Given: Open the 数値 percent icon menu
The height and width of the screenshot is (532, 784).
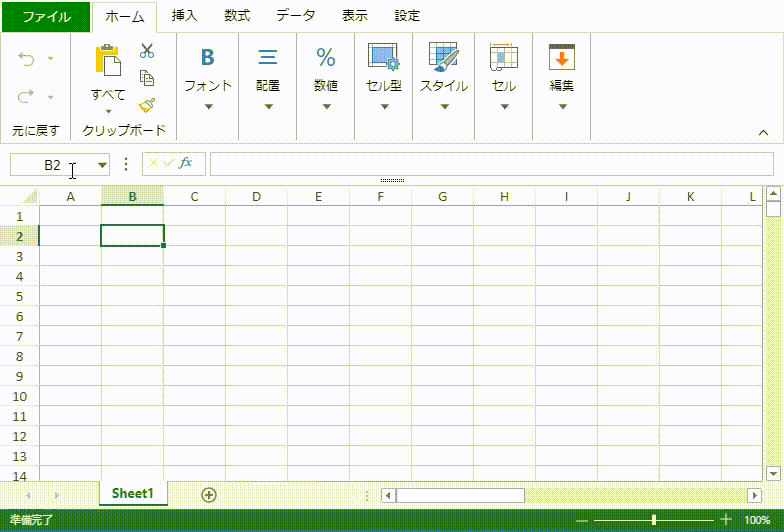Looking at the screenshot, I should coord(326,58).
